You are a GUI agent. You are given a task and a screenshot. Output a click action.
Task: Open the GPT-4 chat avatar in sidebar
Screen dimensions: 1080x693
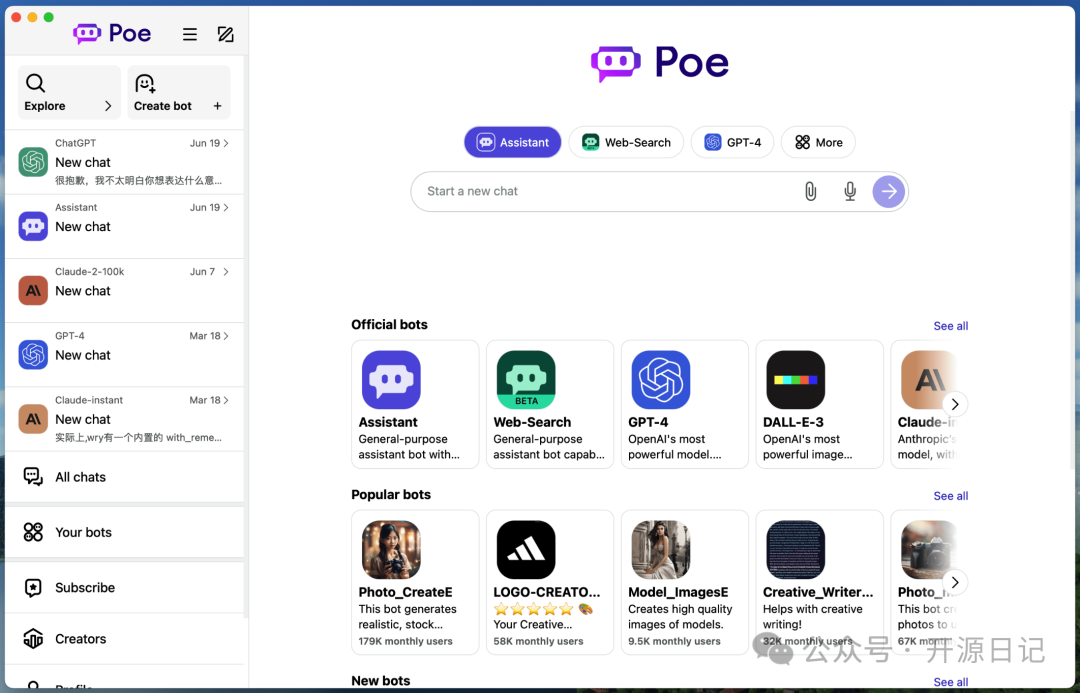click(33, 355)
